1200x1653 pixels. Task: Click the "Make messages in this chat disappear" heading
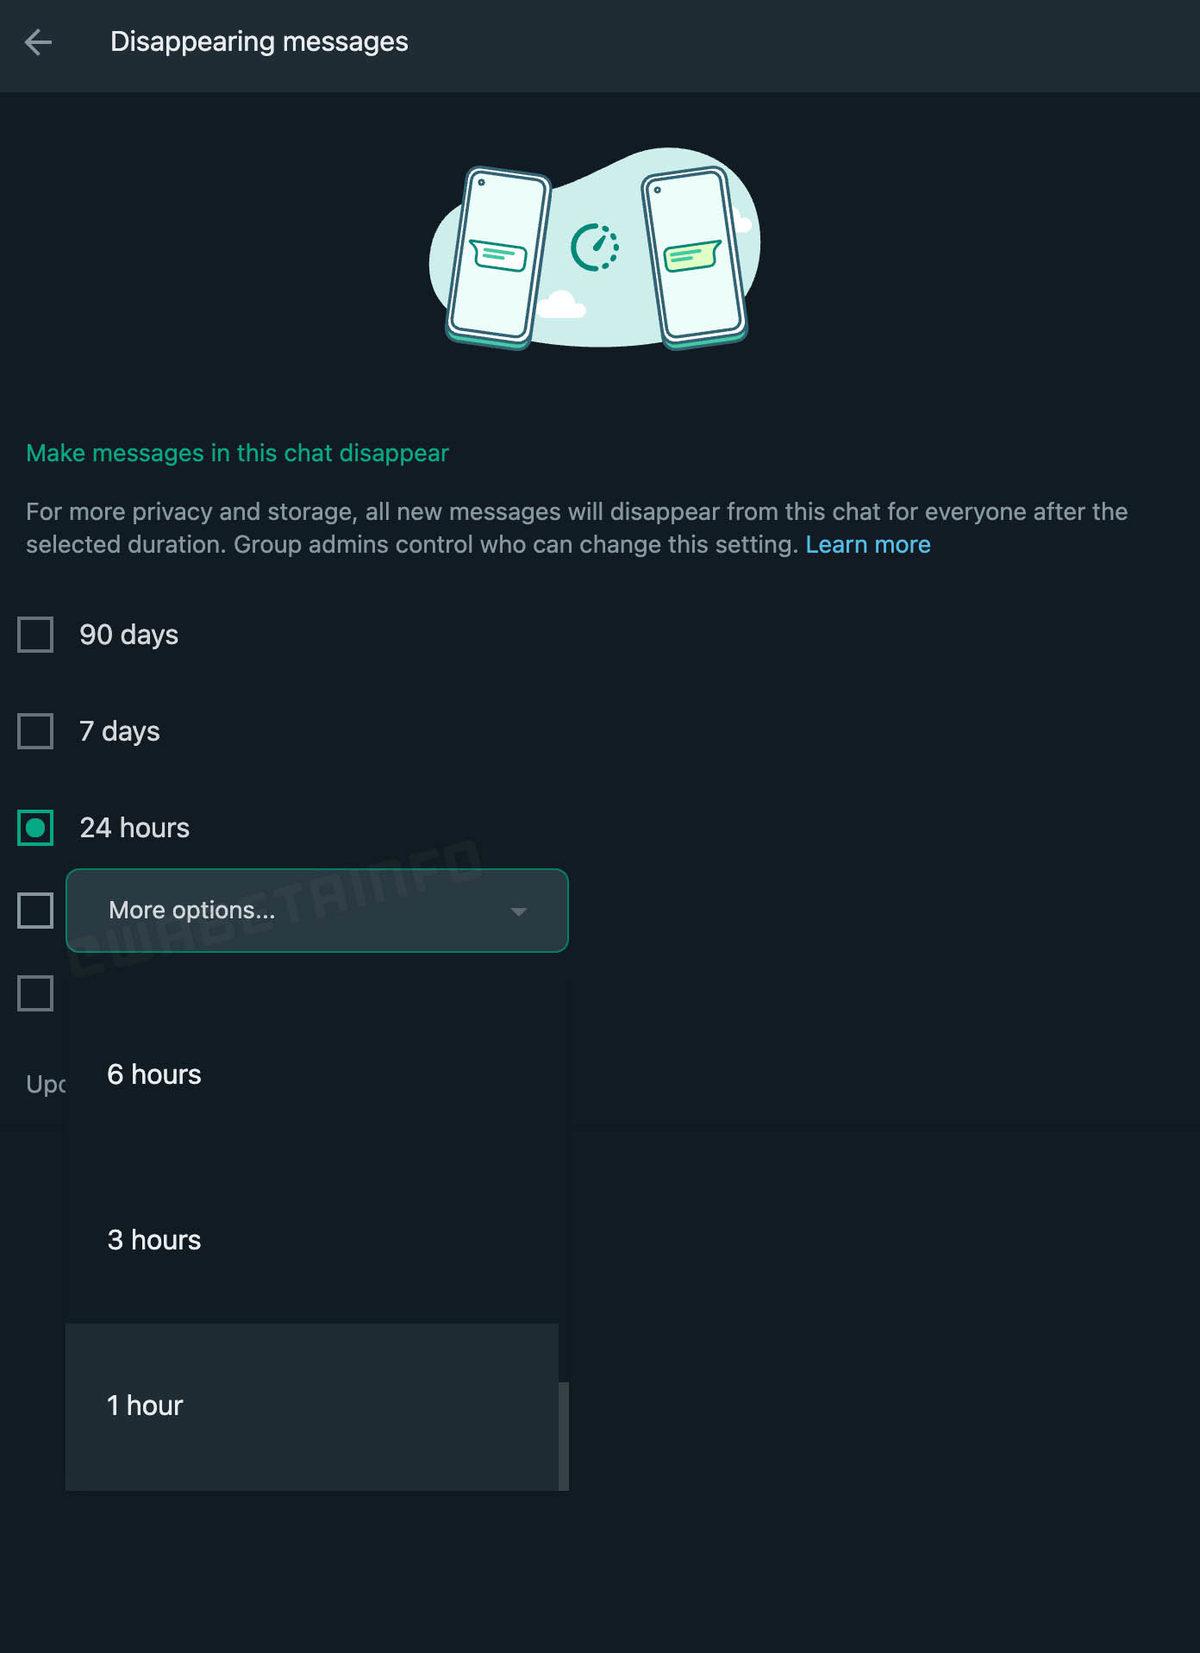[x=237, y=453]
